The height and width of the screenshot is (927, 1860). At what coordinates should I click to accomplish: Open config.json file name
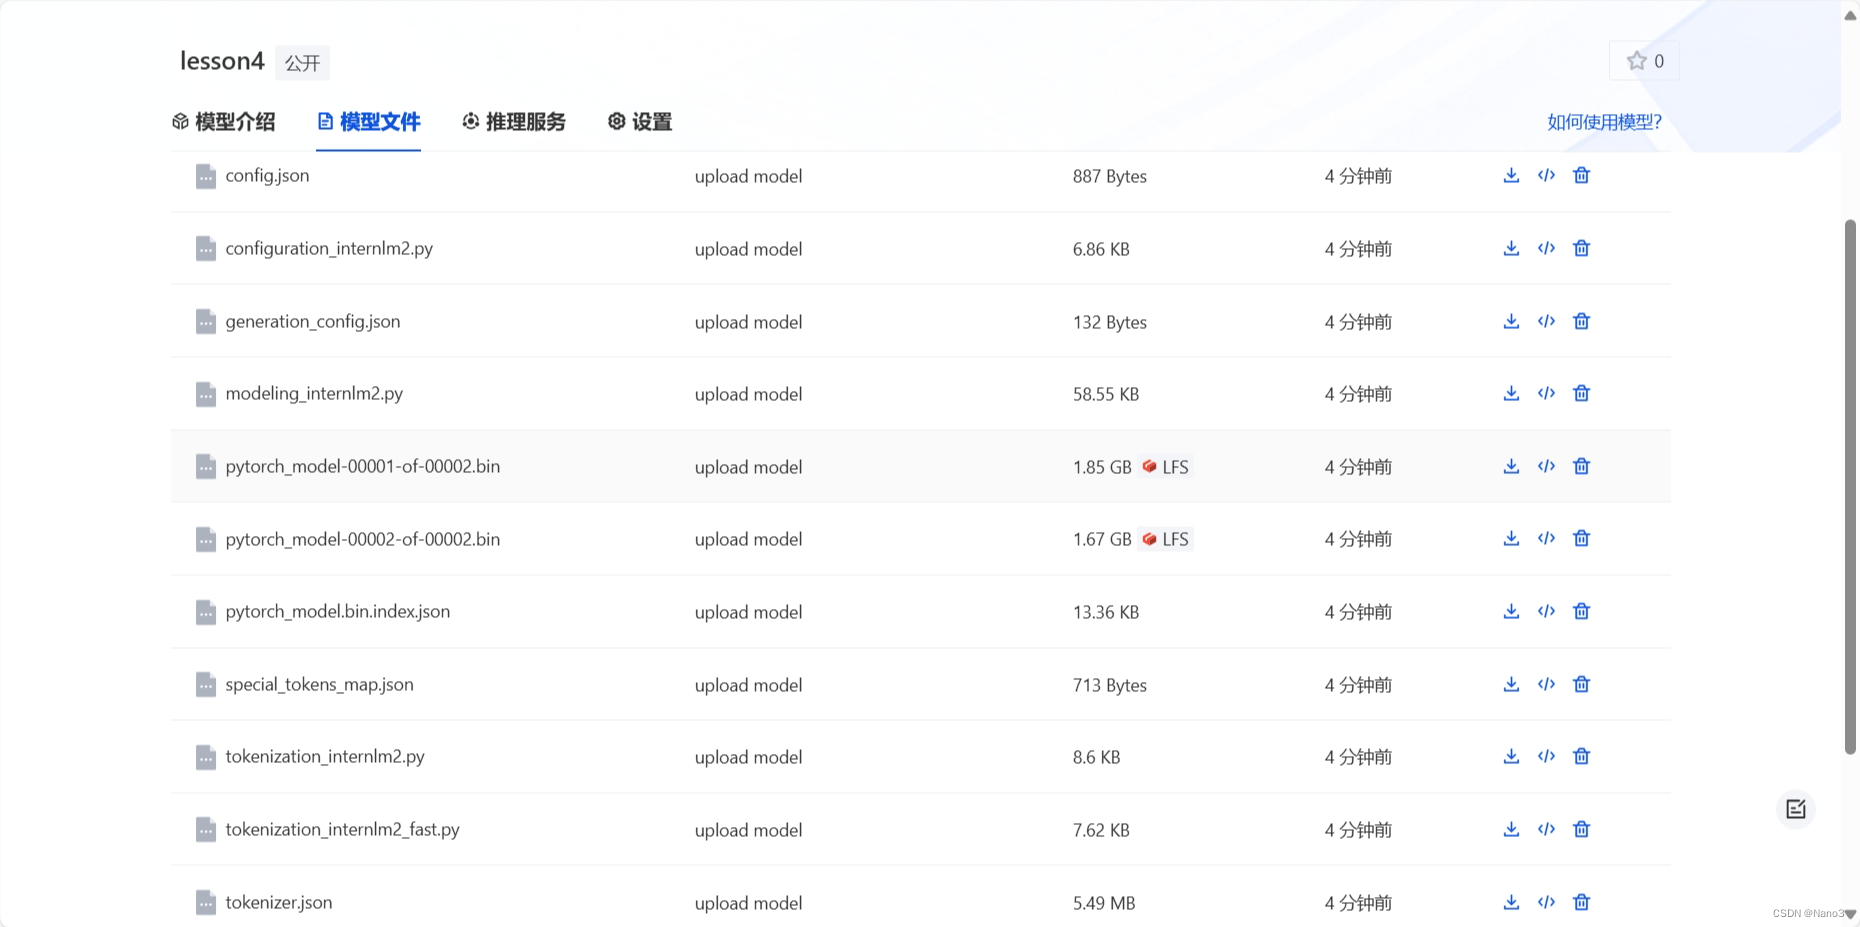click(267, 176)
